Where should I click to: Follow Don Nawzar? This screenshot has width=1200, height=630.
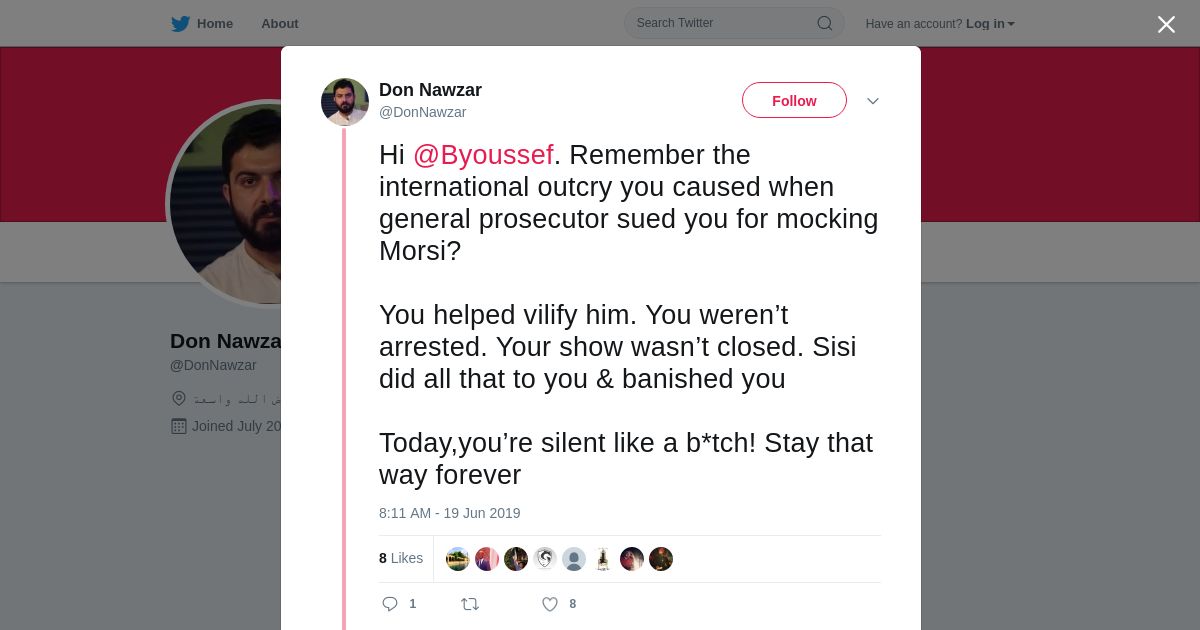tap(794, 100)
